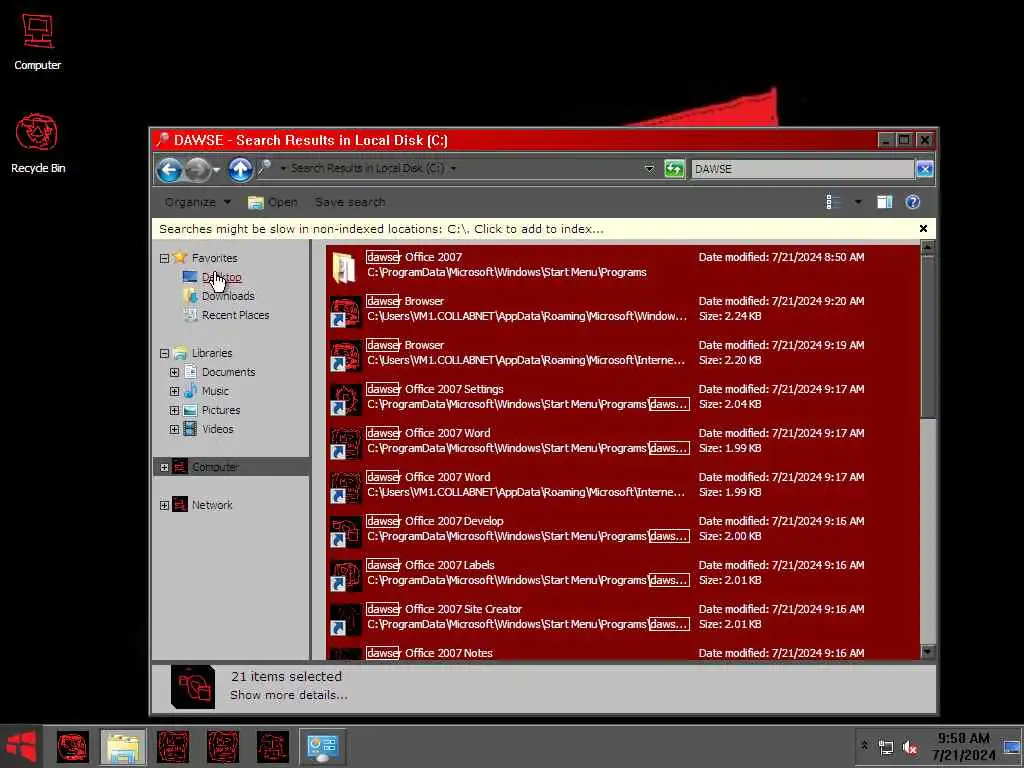Switch to File Explorer taskbar button
Screen dimensions: 1024x768
(123, 746)
